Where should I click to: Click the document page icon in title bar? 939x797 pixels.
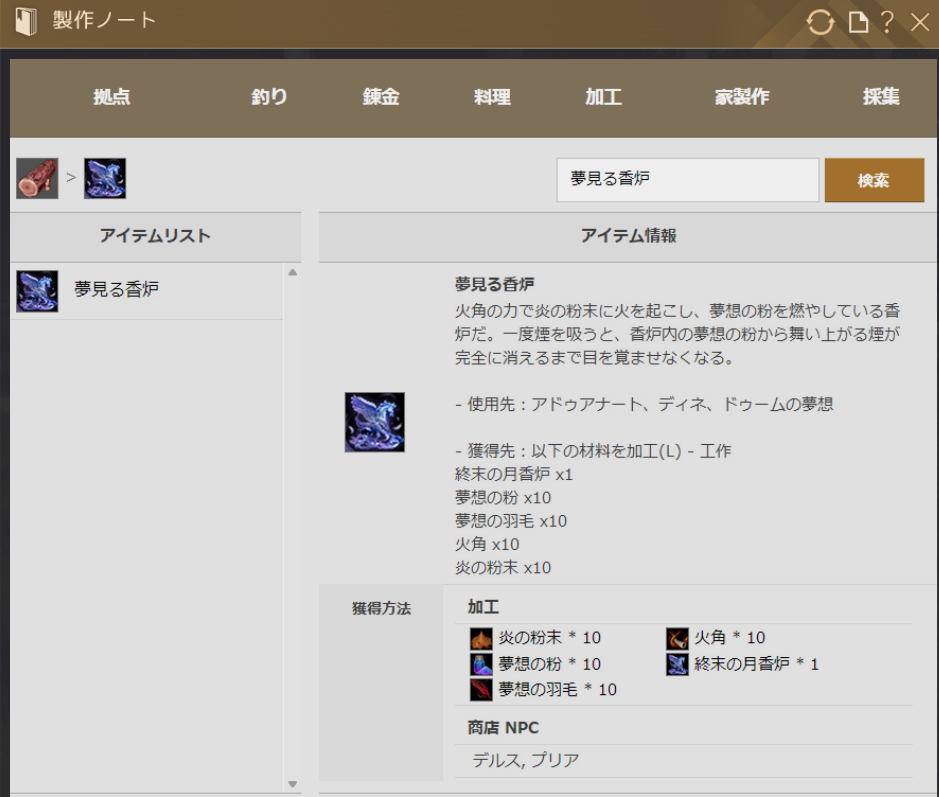click(x=858, y=22)
